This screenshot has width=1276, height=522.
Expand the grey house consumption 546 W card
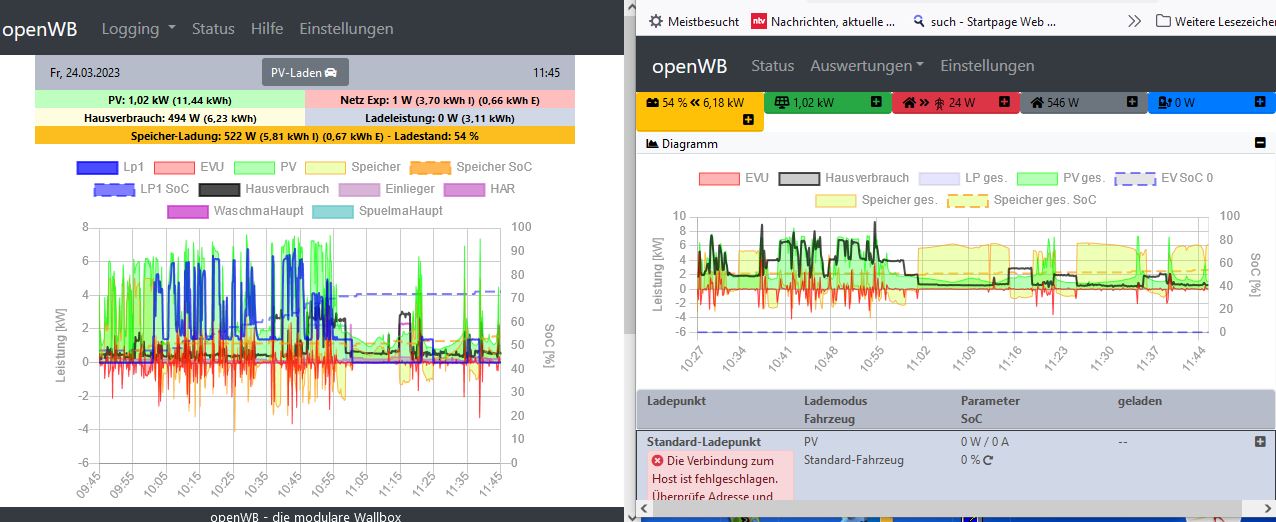[x=1132, y=102]
